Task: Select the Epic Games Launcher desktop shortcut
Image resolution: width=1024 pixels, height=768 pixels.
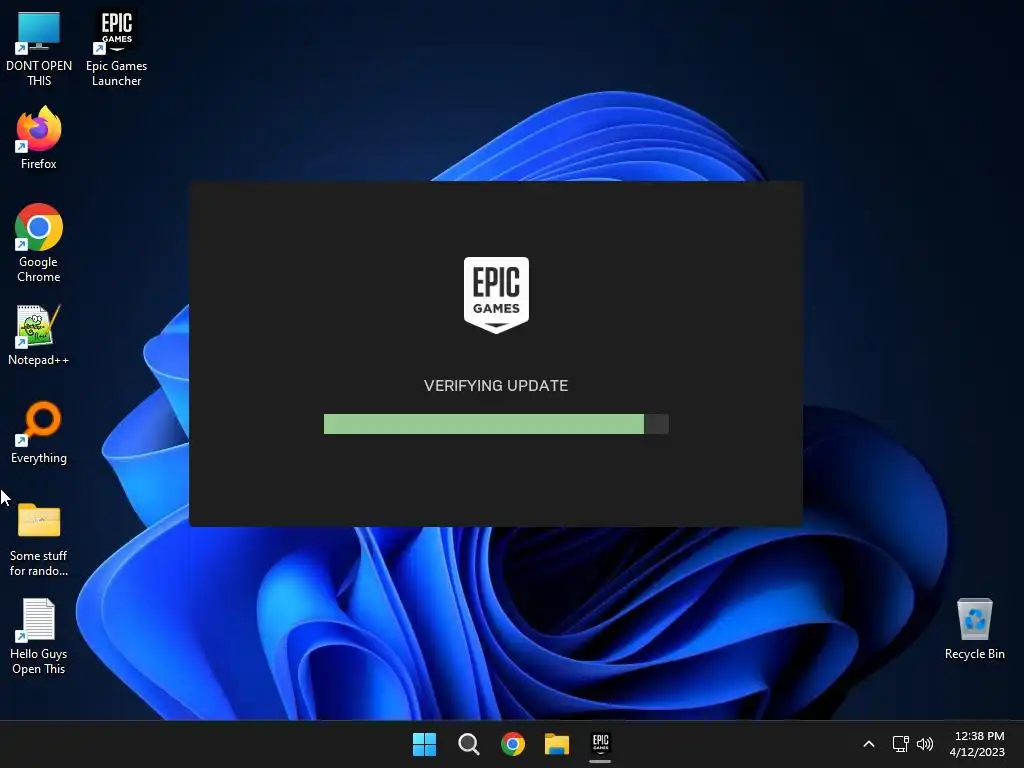Action: click(116, 49)
